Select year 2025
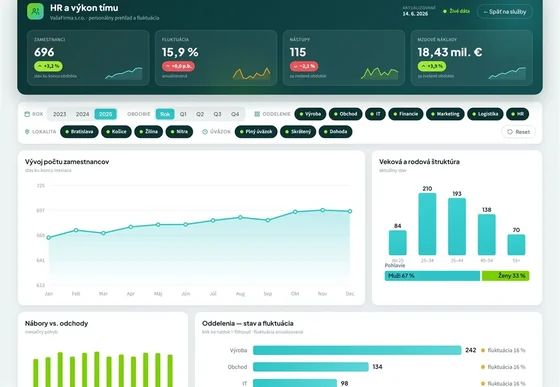 (x=105, y=114)
